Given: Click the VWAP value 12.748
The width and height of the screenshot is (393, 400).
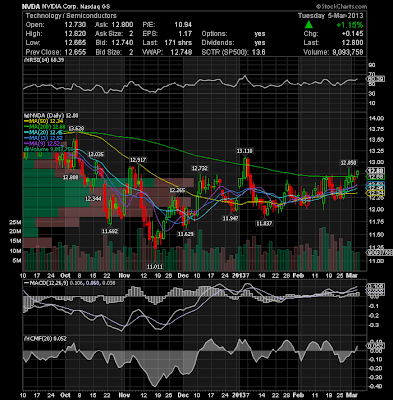Looking at the screenshot, I should coord(181,52).
